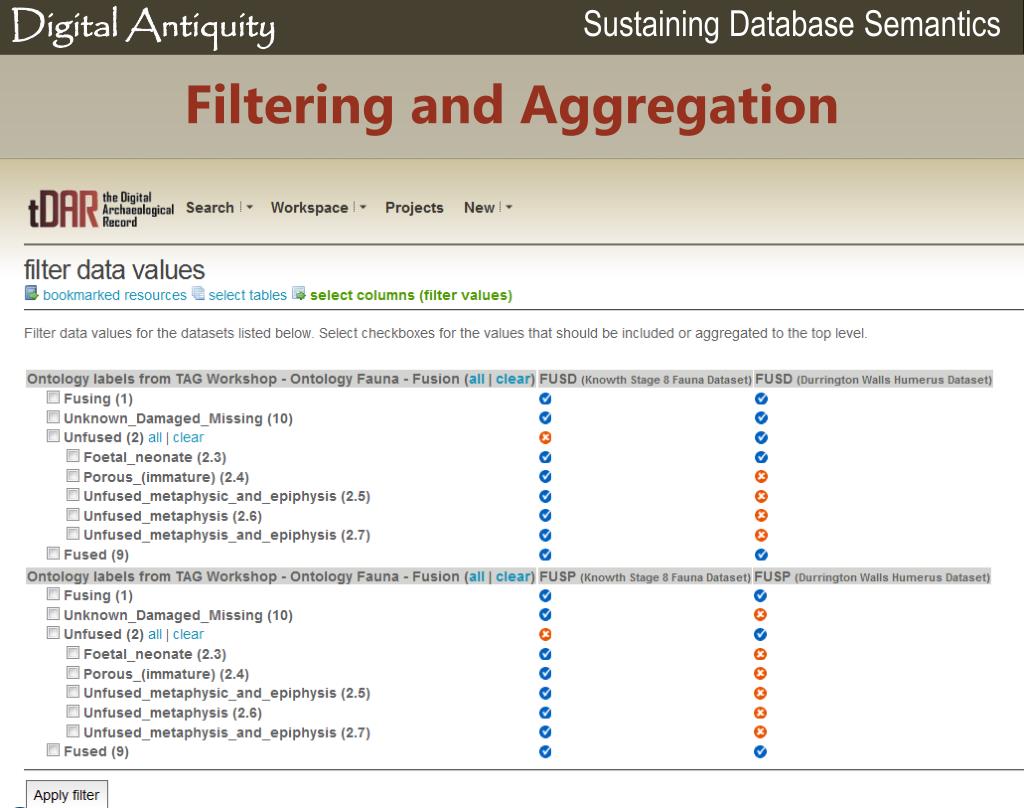Viewport: 1024px width, 808px height.
Task: Click FUSP Durrington cross icon for Foetal_neonate row
Action: (760, 654)
